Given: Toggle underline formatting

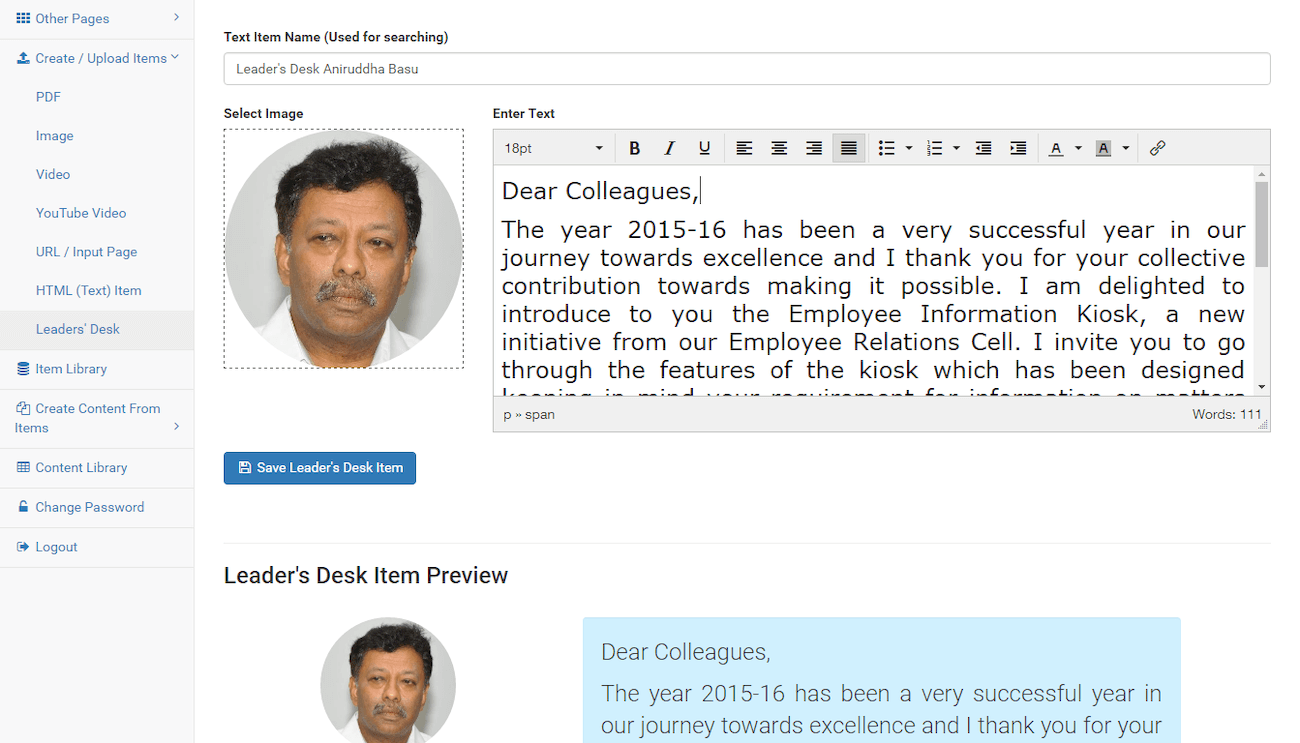Looking at the screenshot, I should (704, 148).
